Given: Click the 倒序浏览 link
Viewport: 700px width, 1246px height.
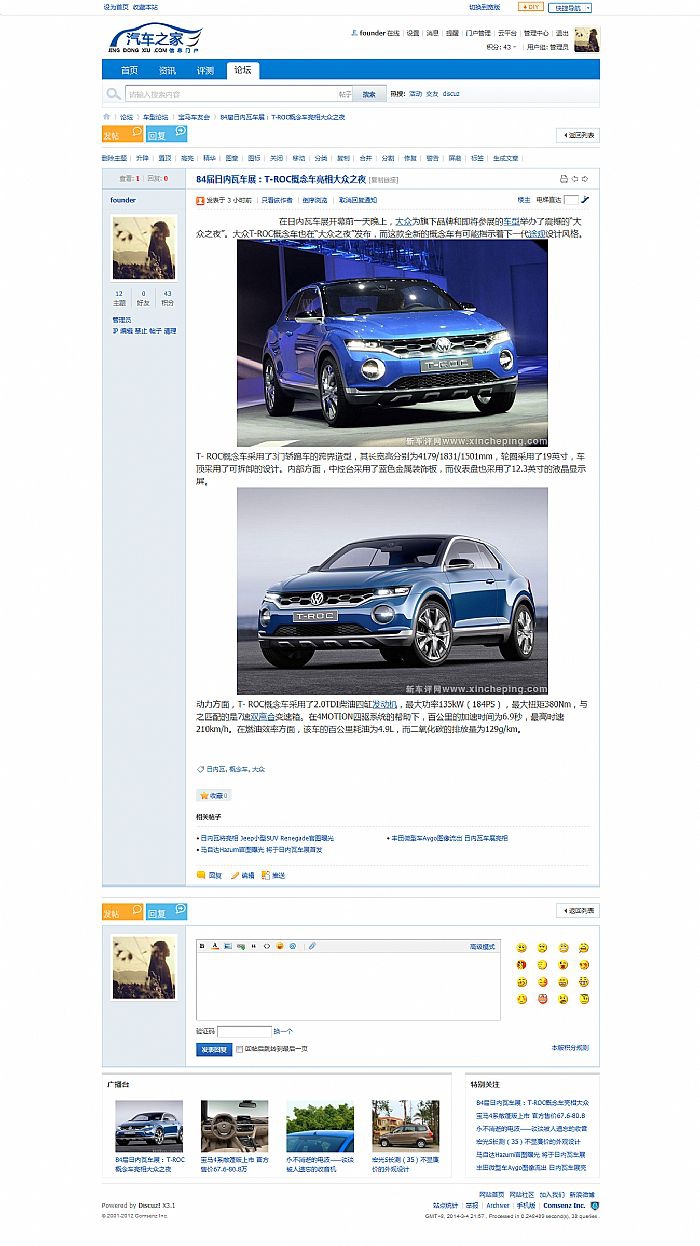Looking at the screenshot, I should [314, 200].
